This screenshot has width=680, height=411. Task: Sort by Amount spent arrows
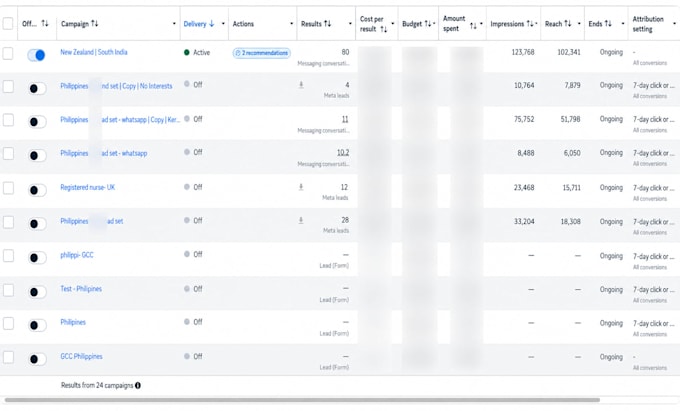tap(473, 26)
